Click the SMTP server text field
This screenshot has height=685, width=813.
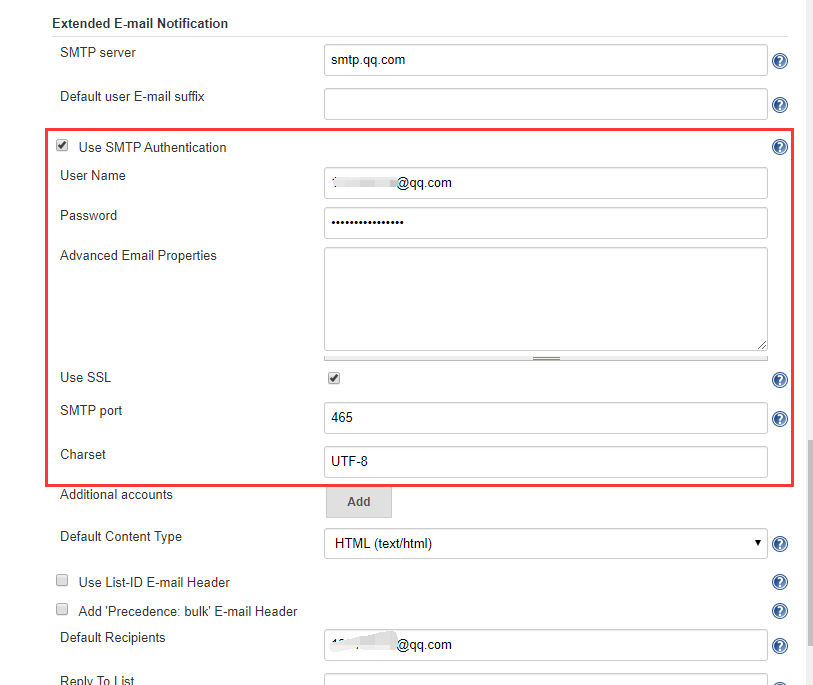pyautogui.click(x=545, y=60)
